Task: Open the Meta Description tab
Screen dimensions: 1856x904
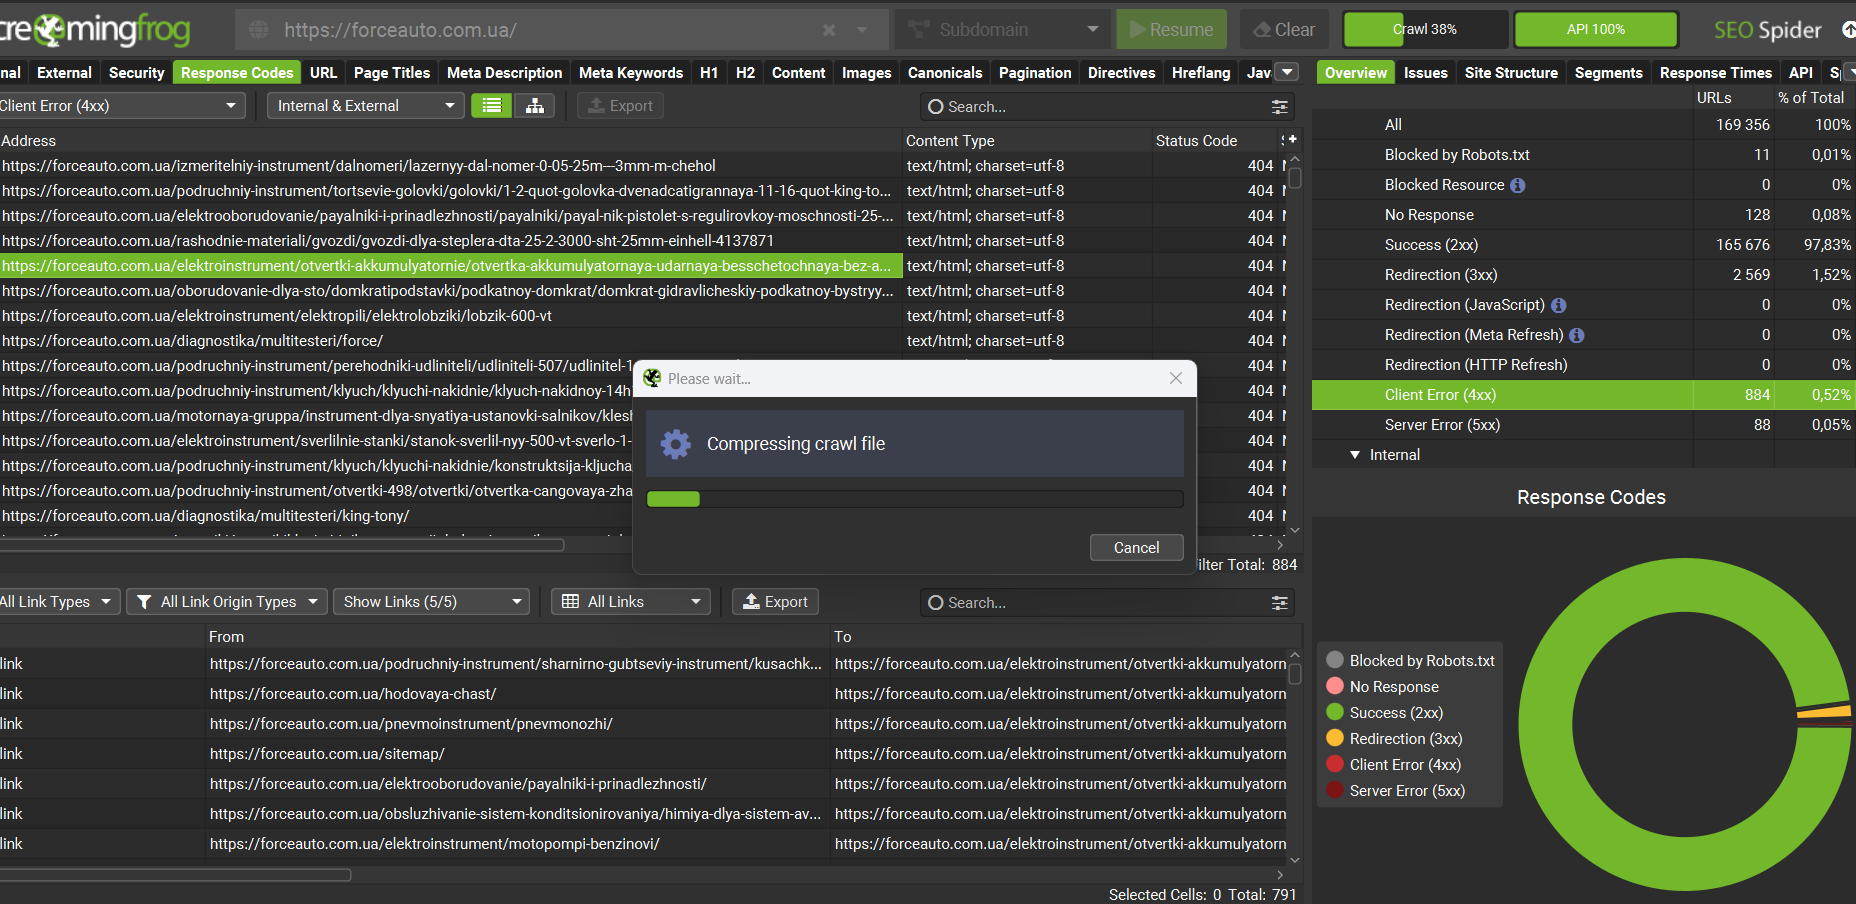Action: [x=505, y=73]
